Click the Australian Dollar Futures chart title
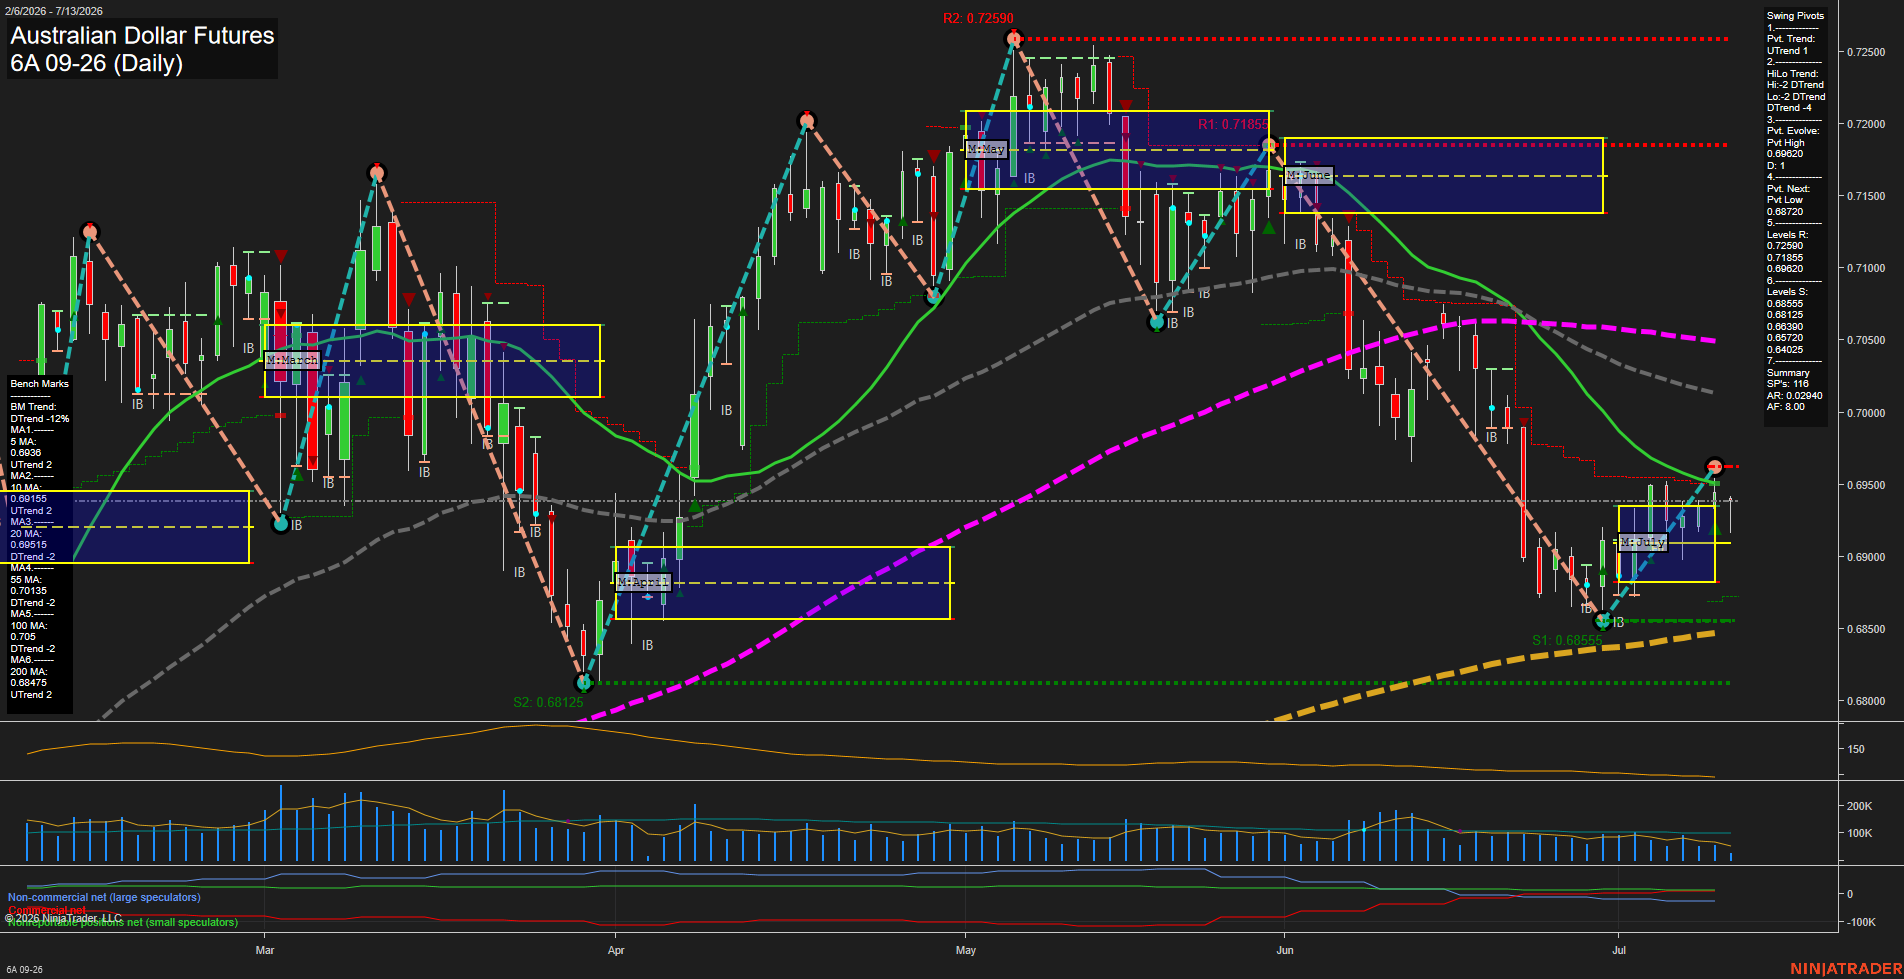 [x=142, y=36]
